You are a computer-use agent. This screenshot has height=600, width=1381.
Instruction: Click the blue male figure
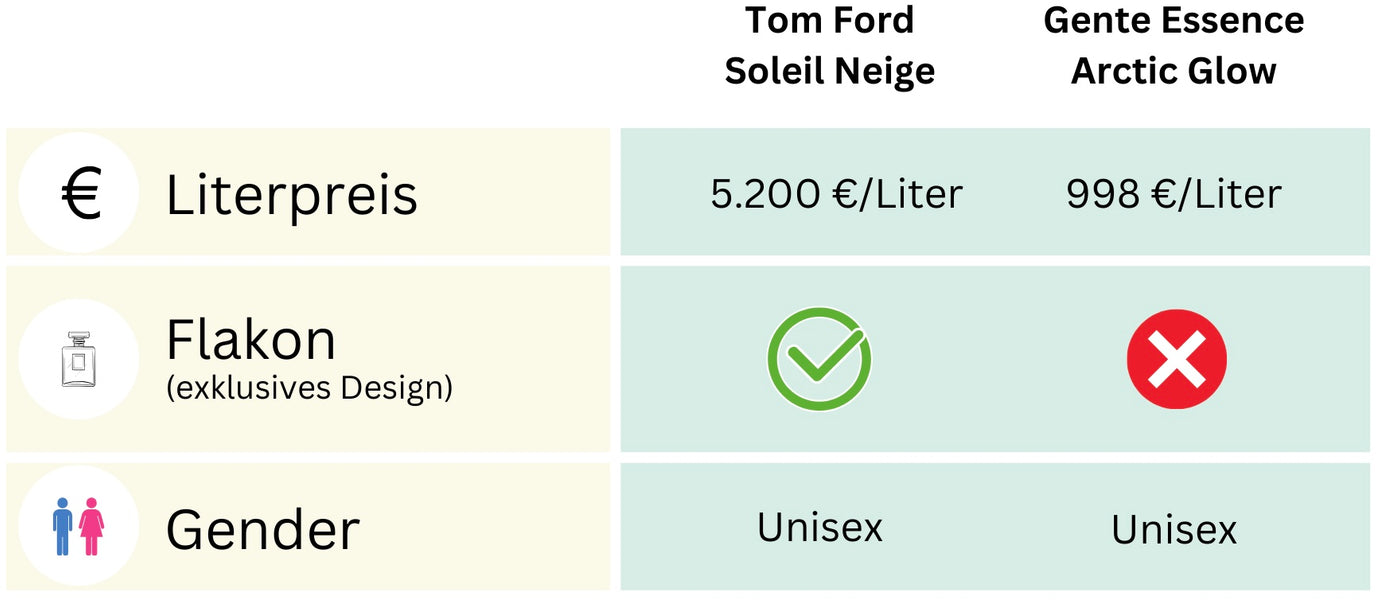coord(63,527)
